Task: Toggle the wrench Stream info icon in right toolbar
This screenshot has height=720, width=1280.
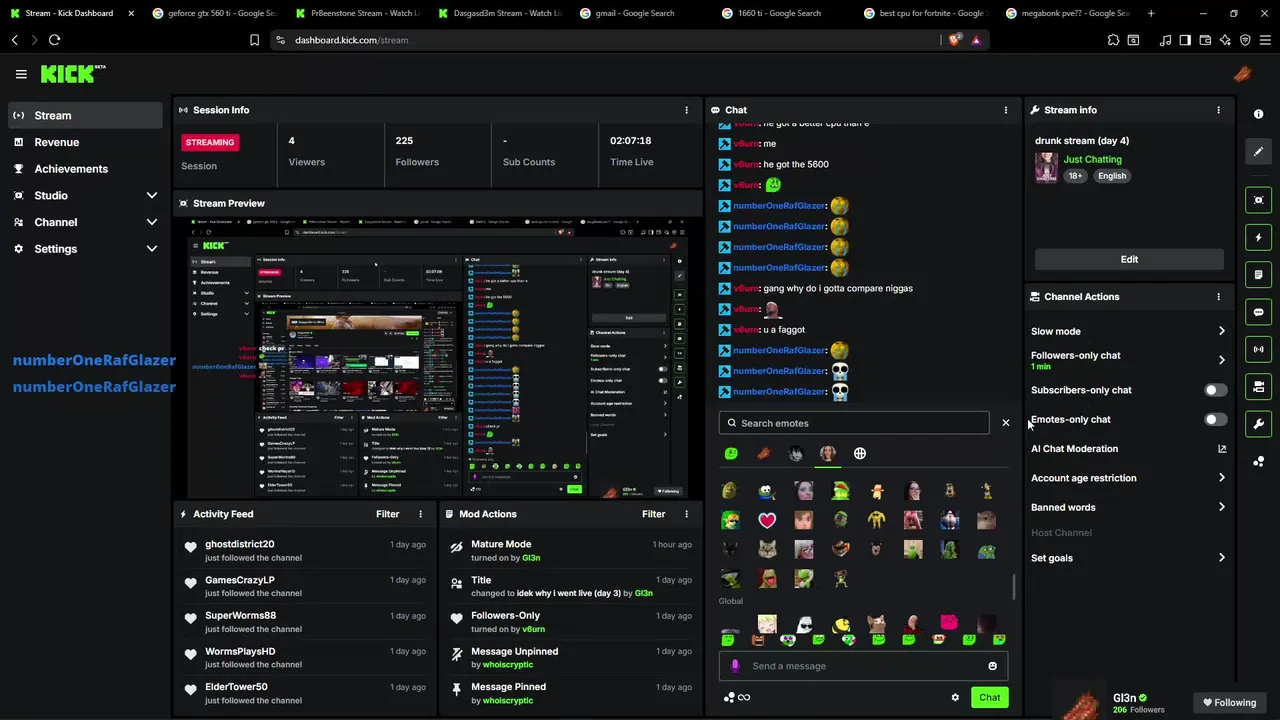Action: 1258,424
